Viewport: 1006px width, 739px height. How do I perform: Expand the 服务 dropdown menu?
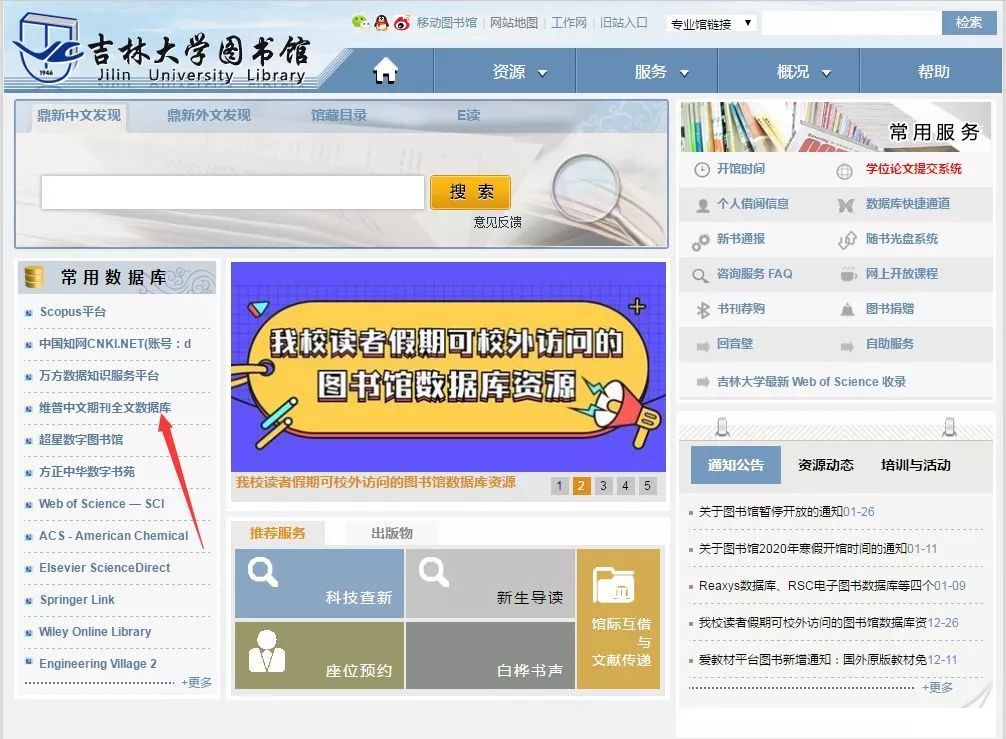coord(662,72)
